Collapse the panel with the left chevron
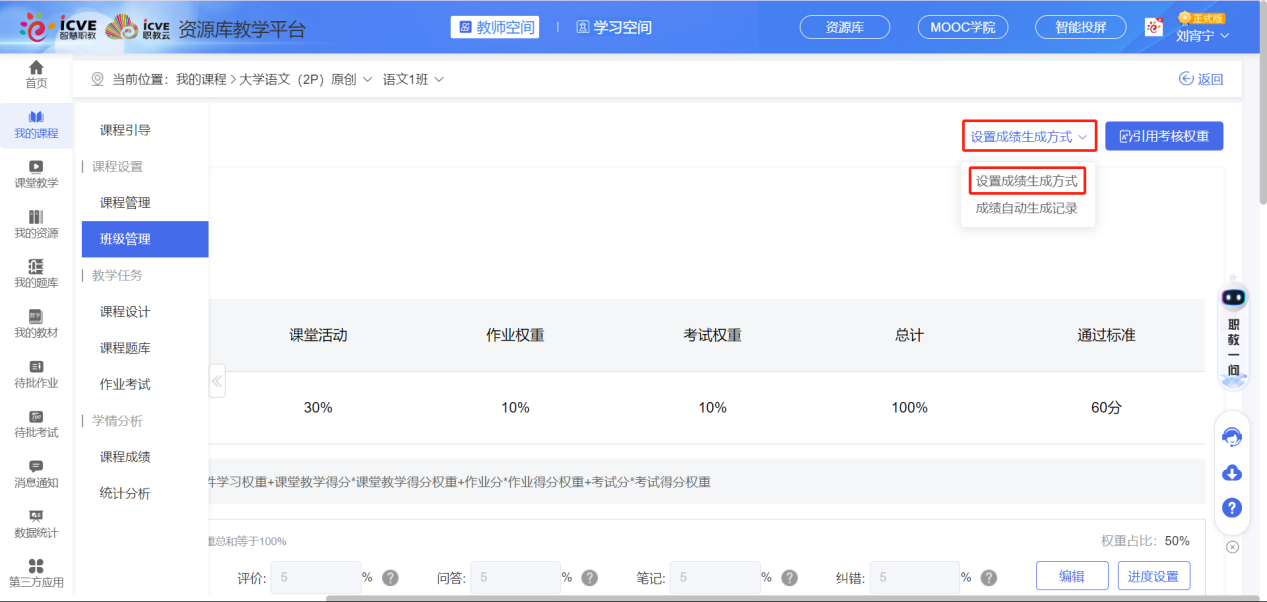Screen dimensions: 1267x602 click(217, 381)
